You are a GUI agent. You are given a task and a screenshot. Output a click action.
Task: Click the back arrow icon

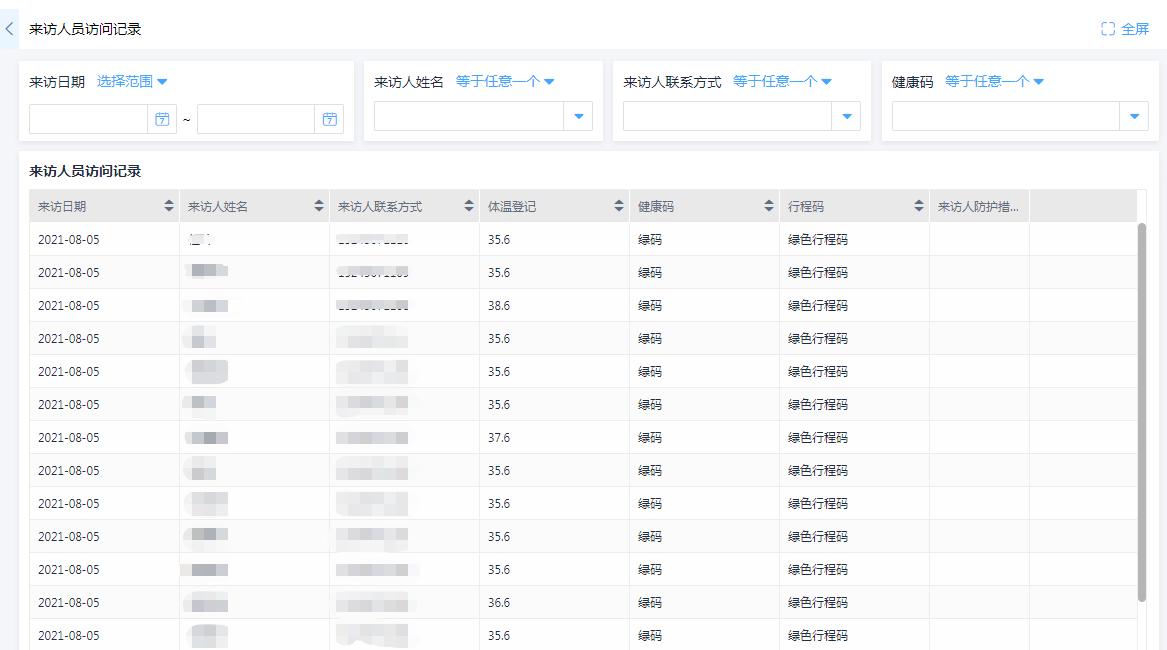(x=9, y=28)
